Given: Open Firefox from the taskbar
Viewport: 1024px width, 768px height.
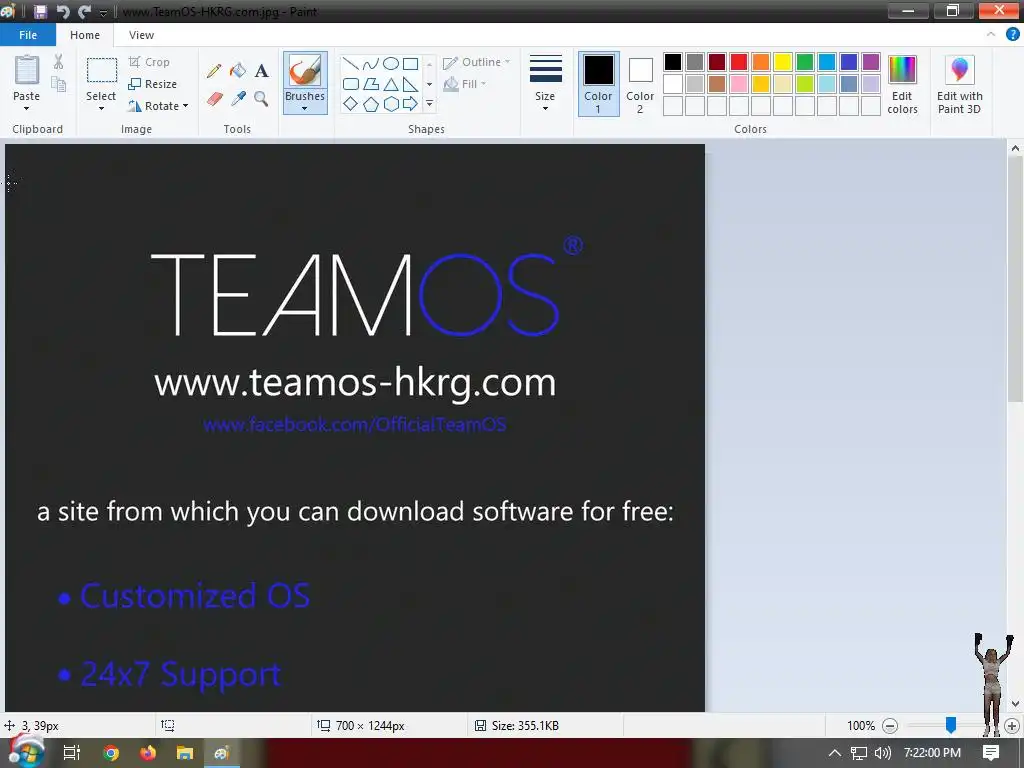Looking at the screenshot, I should tap(148, 753).
